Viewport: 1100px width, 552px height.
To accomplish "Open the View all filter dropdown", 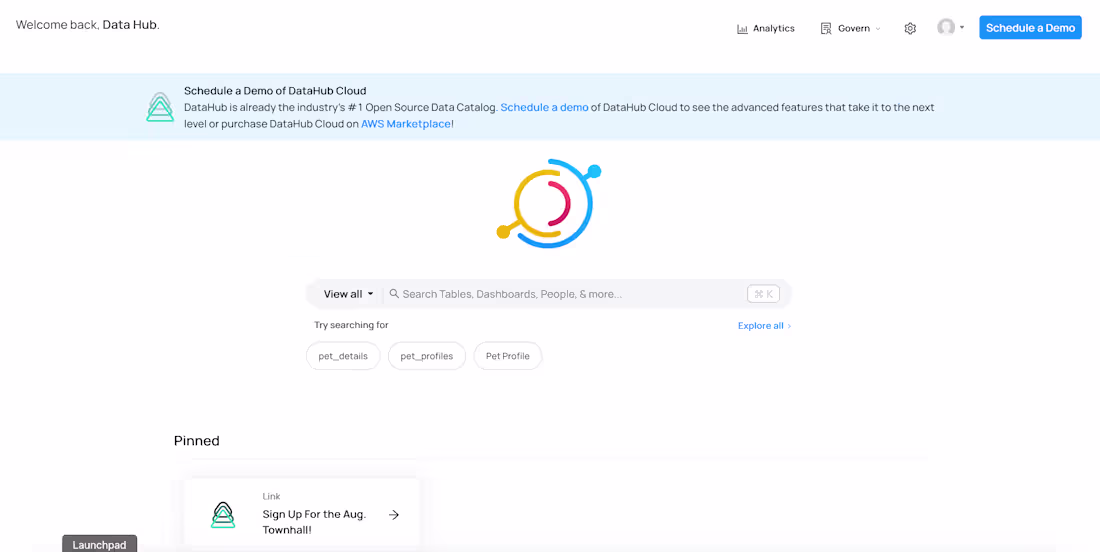I will [348, 294].
